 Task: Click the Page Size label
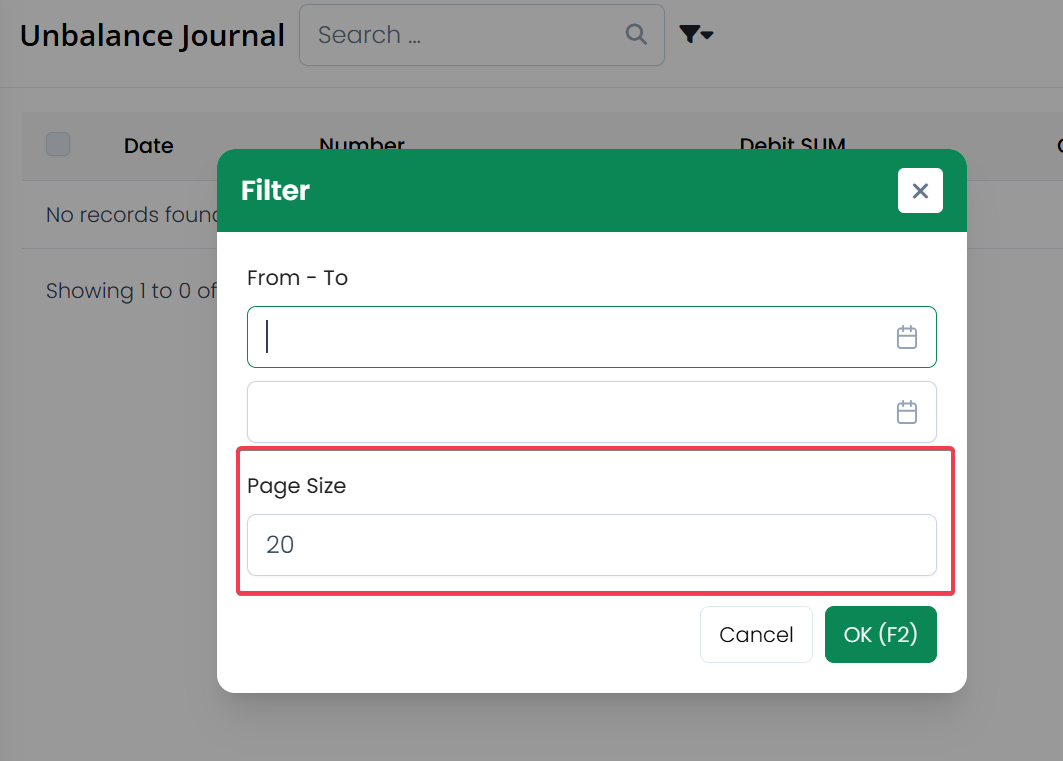pos(296,487)
